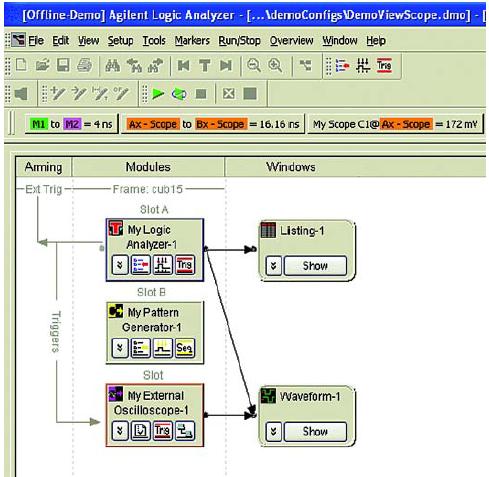Screen dimensions: 489x477
Task: Expand chevron on Waveform-1 window box
Action: [x=274, y=431]
